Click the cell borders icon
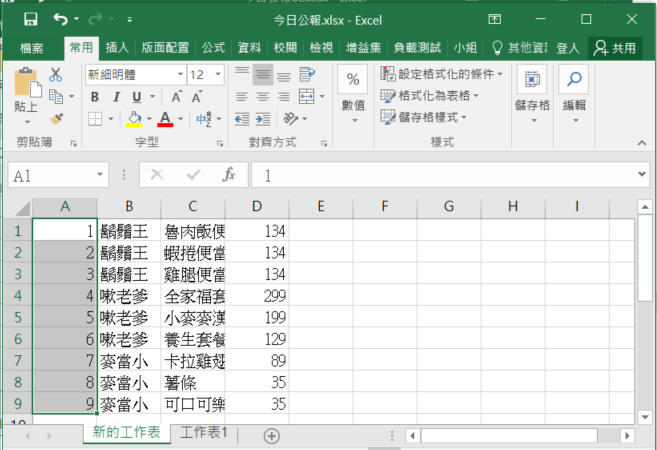The width and height of the screenshot is (657, 450). pyautogui.click(x=95, y=119)
